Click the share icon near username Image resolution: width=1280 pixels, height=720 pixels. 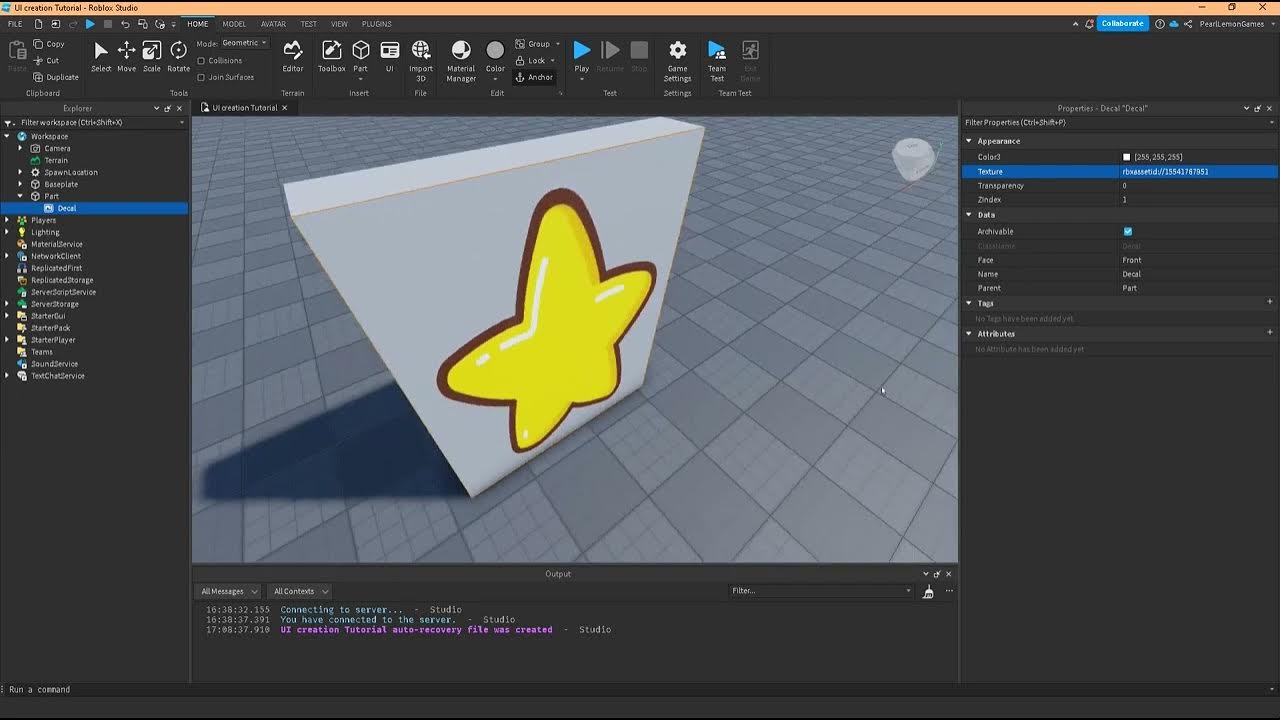(x=1189, y=24)
